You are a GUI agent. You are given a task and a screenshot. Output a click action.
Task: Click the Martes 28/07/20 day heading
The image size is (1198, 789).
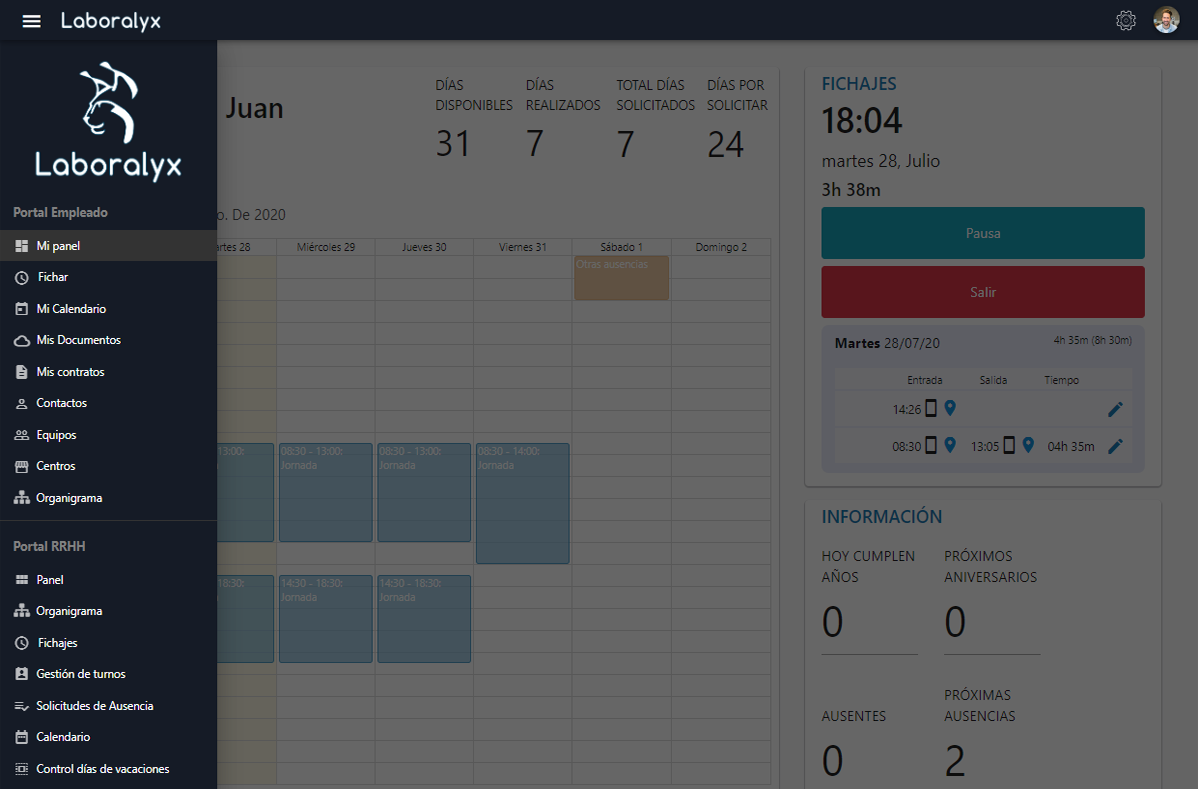point(887,344)
